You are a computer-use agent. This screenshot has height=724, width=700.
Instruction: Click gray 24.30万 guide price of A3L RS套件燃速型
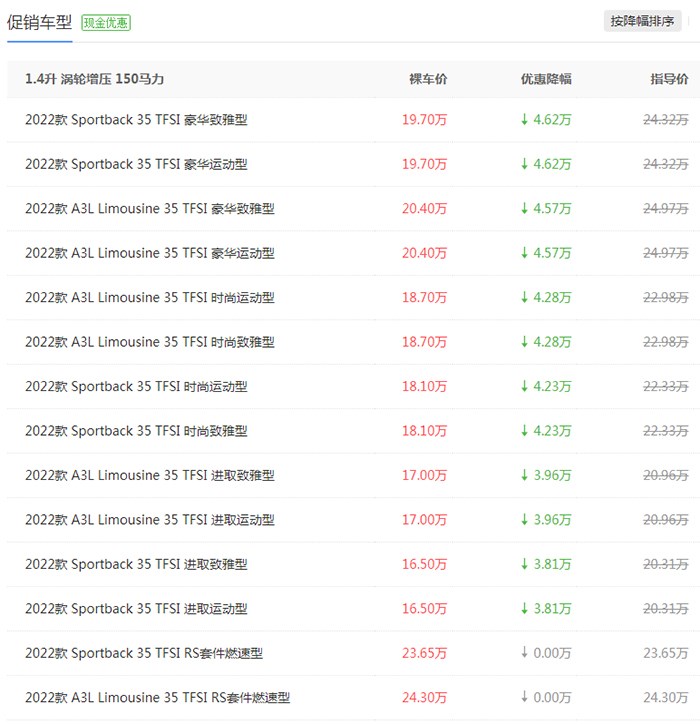666,698
